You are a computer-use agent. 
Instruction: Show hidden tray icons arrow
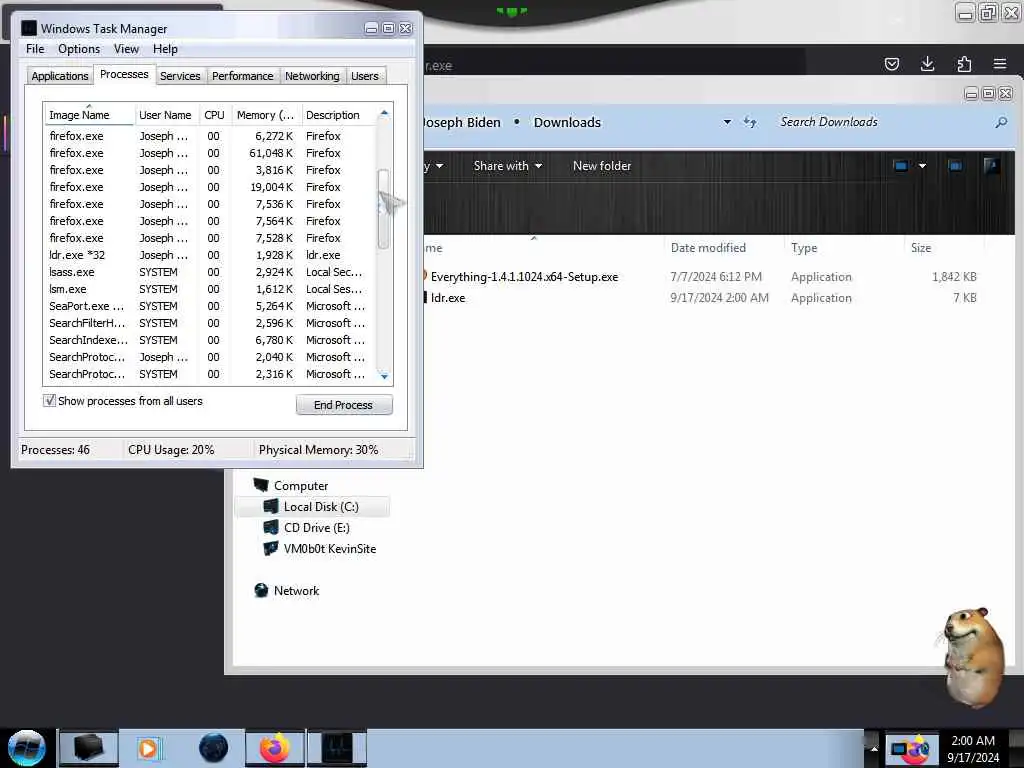coord(874,748)
